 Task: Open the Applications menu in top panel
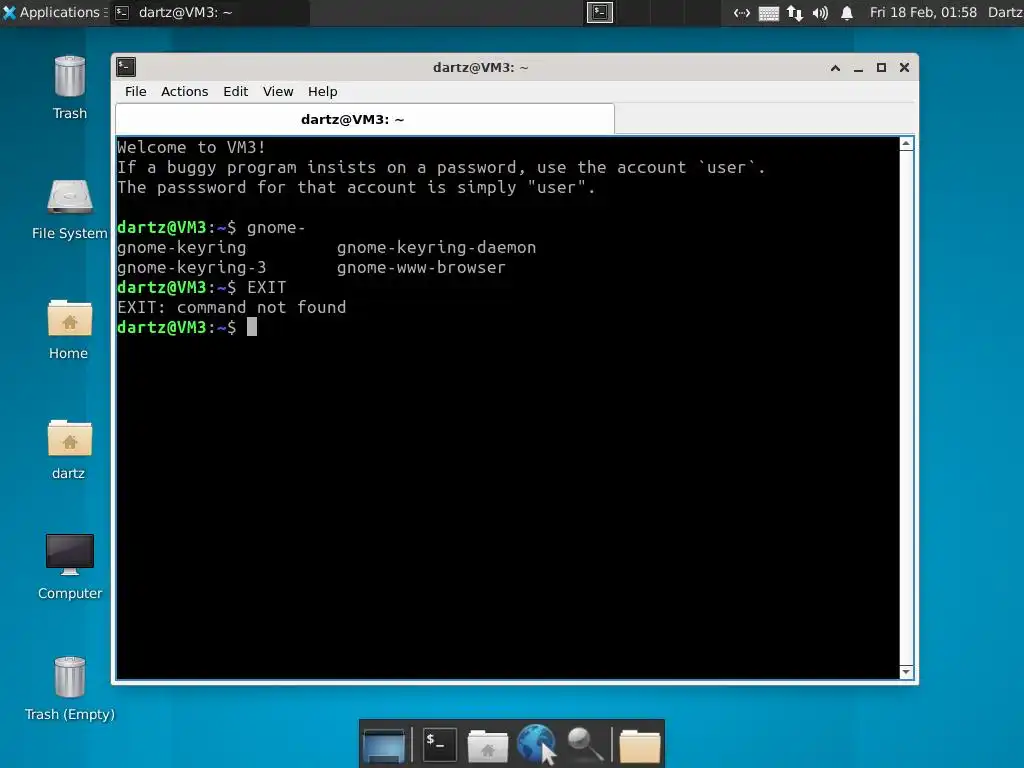coord(54,12)
